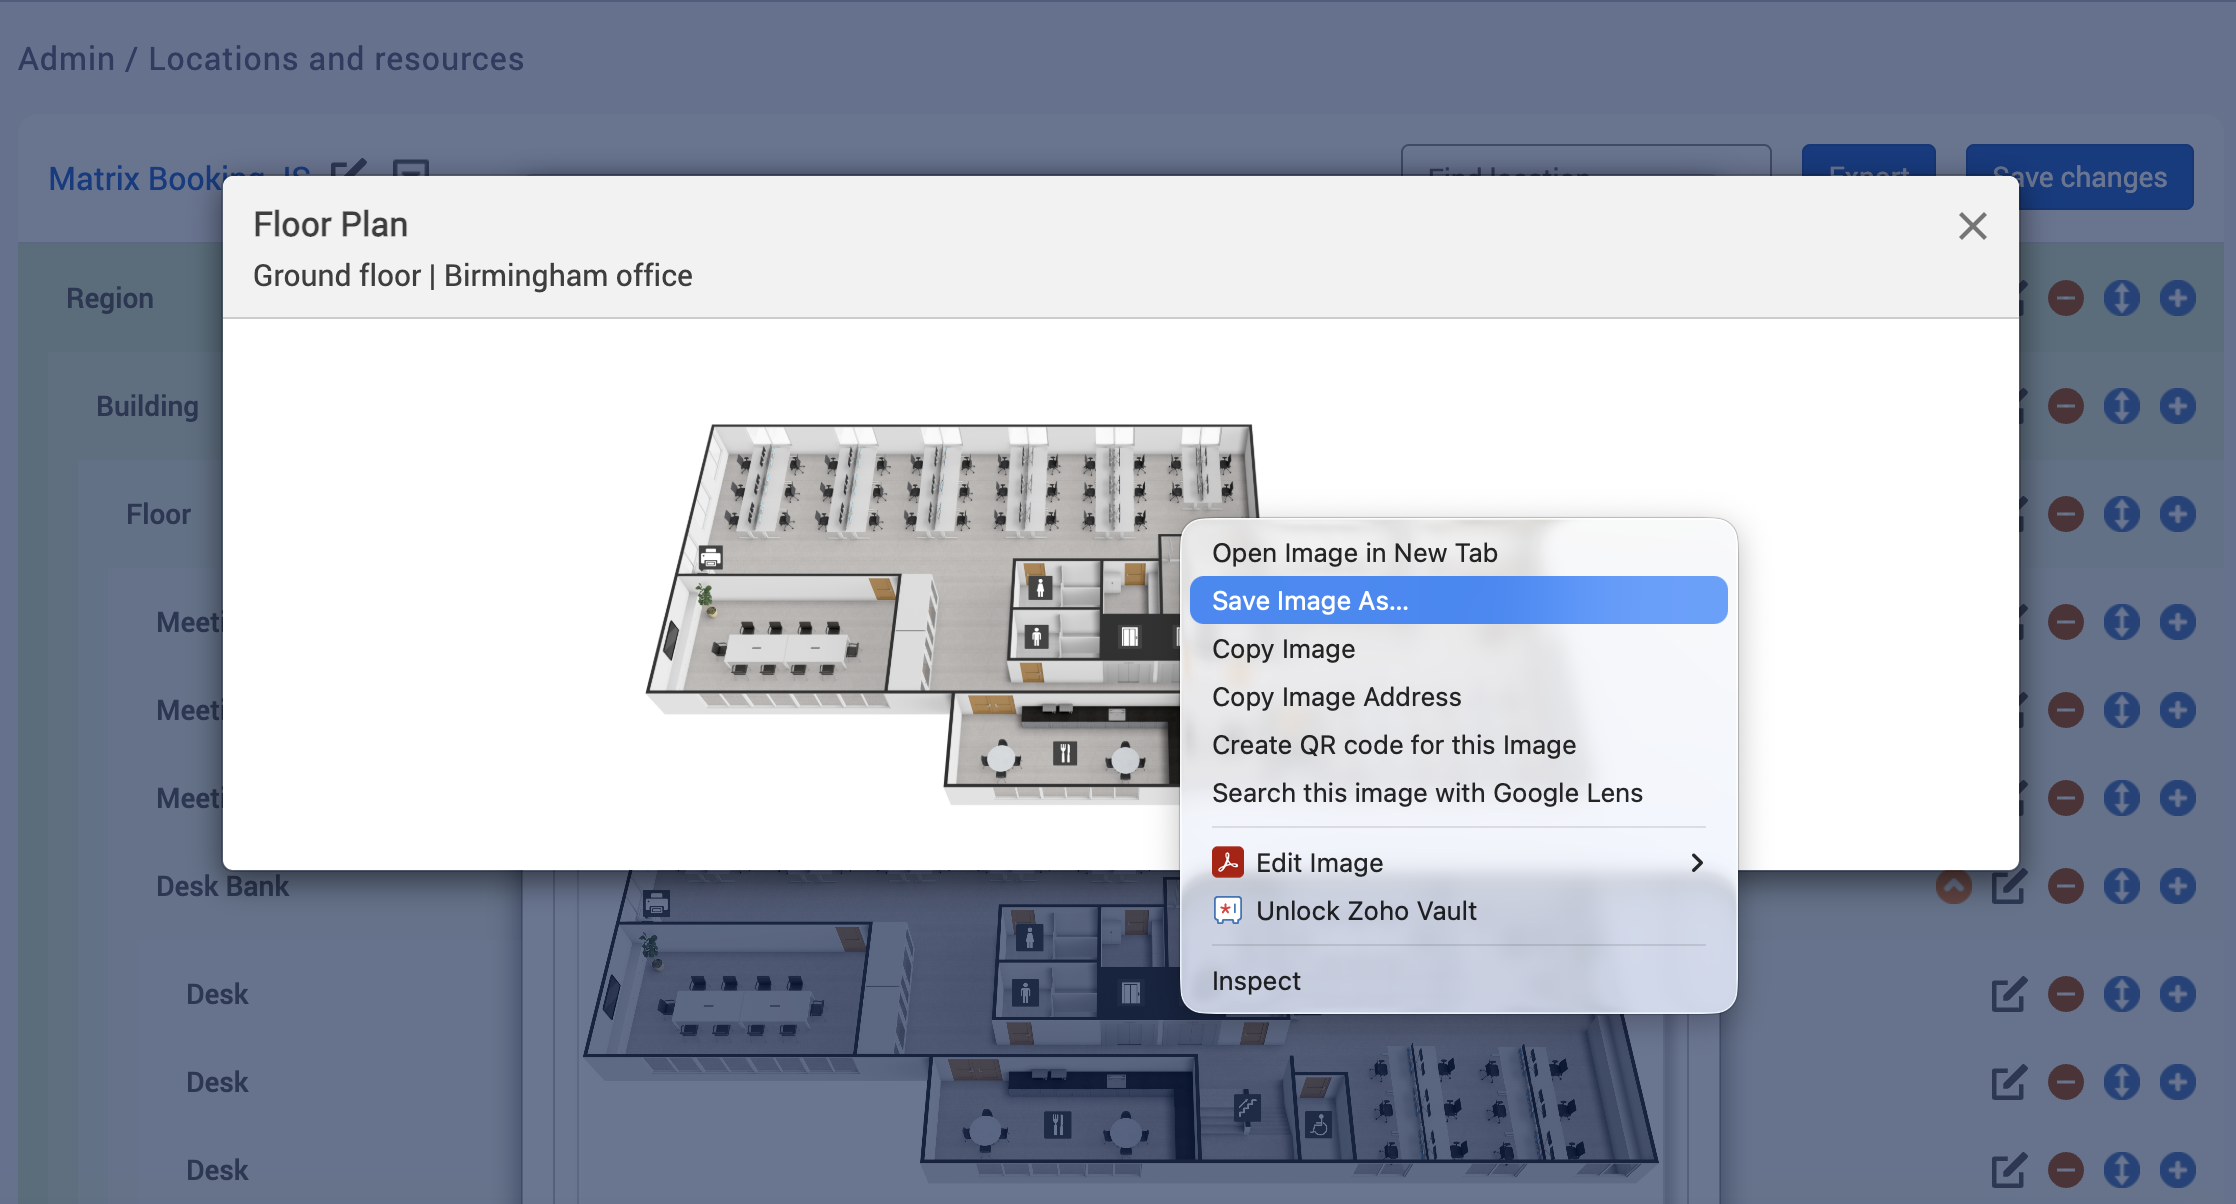Choose Inspect from the context menu
Image resolution: width=2236 pixels, height=1204 pixels.
(x=1459, y=981)
